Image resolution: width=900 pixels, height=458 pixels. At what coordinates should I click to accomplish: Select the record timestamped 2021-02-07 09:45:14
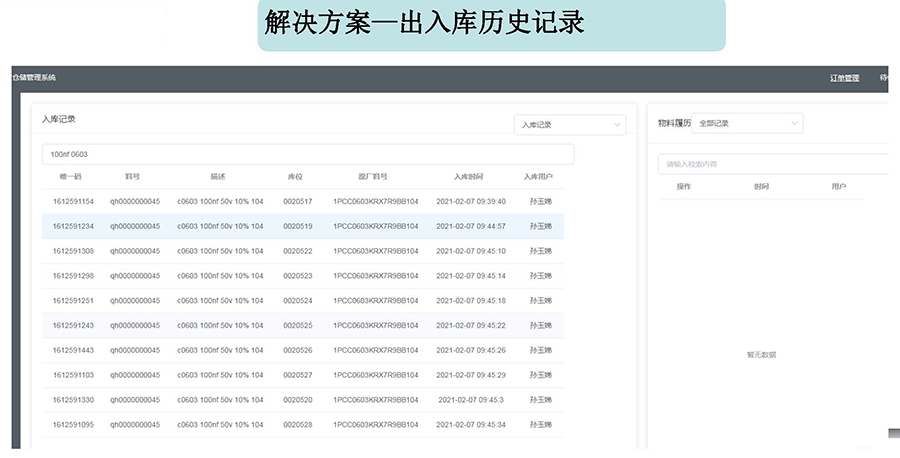[x=471, y=276]
